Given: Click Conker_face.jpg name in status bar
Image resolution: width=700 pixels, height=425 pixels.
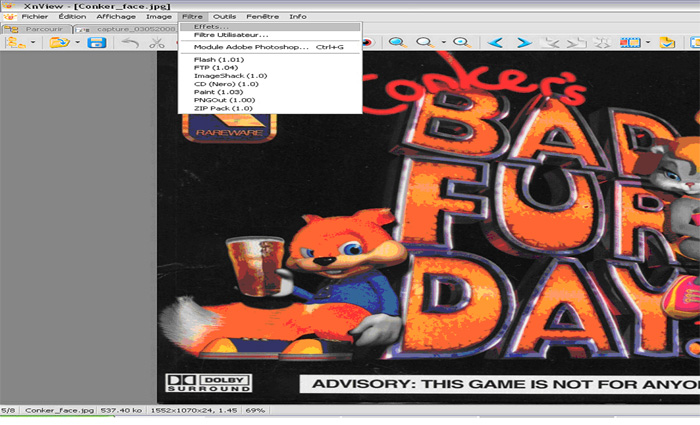Looking at the screenshot, I should 59,410.
